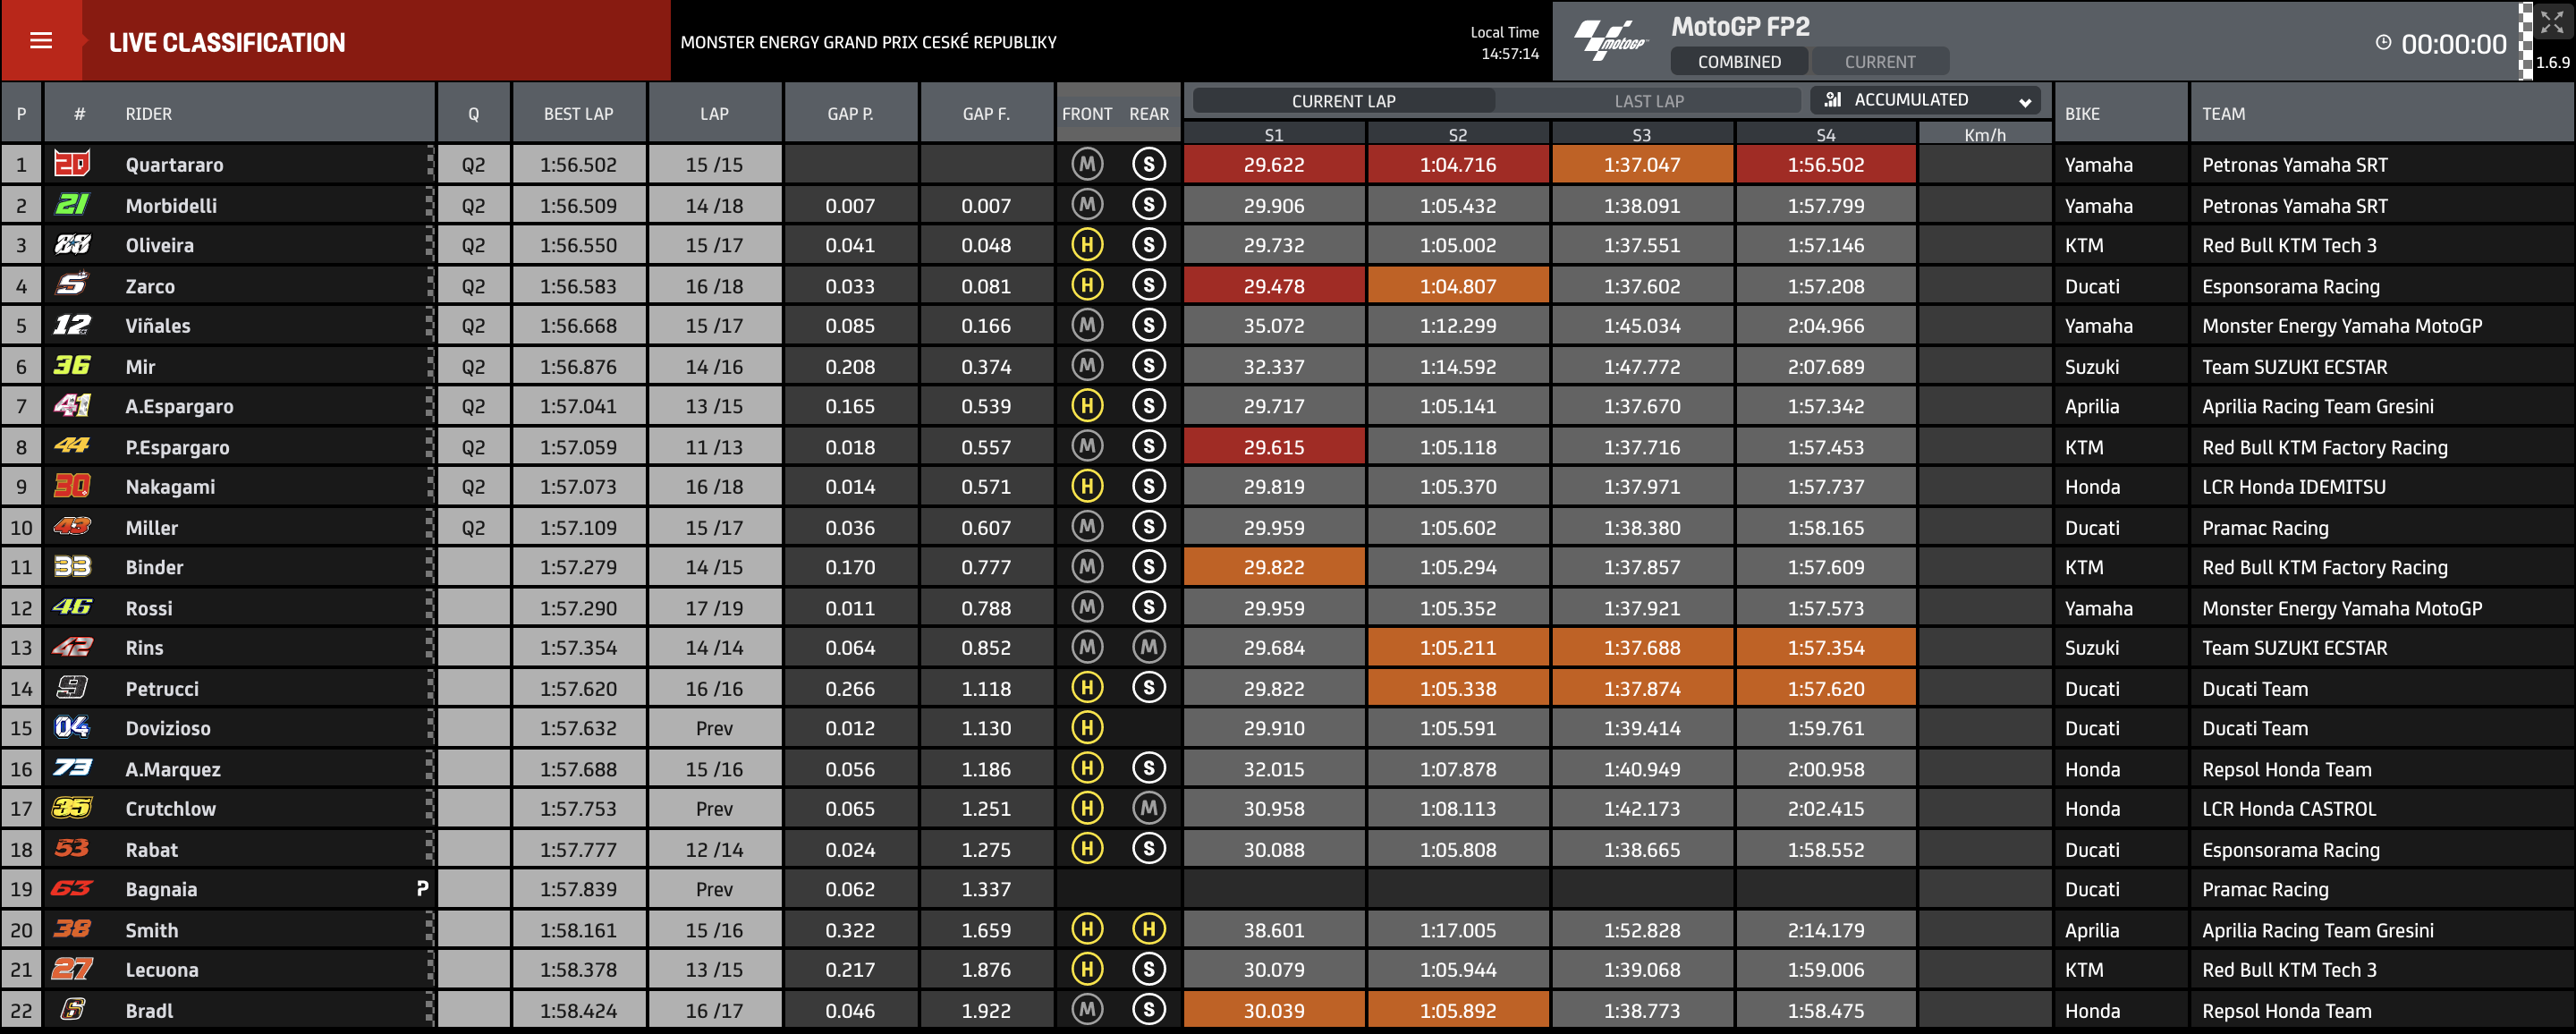Click Crutchlow's number 35 badge
This screenshot has height=1034, width=2576.
point(72,808)
